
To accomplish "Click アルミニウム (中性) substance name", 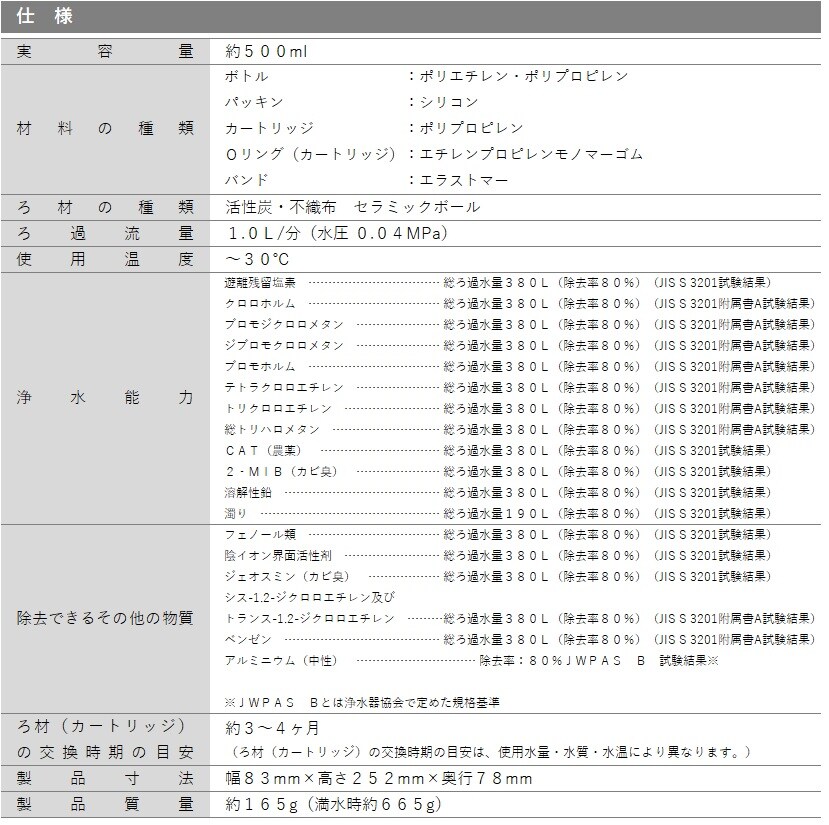I will [x=281, y=661].
